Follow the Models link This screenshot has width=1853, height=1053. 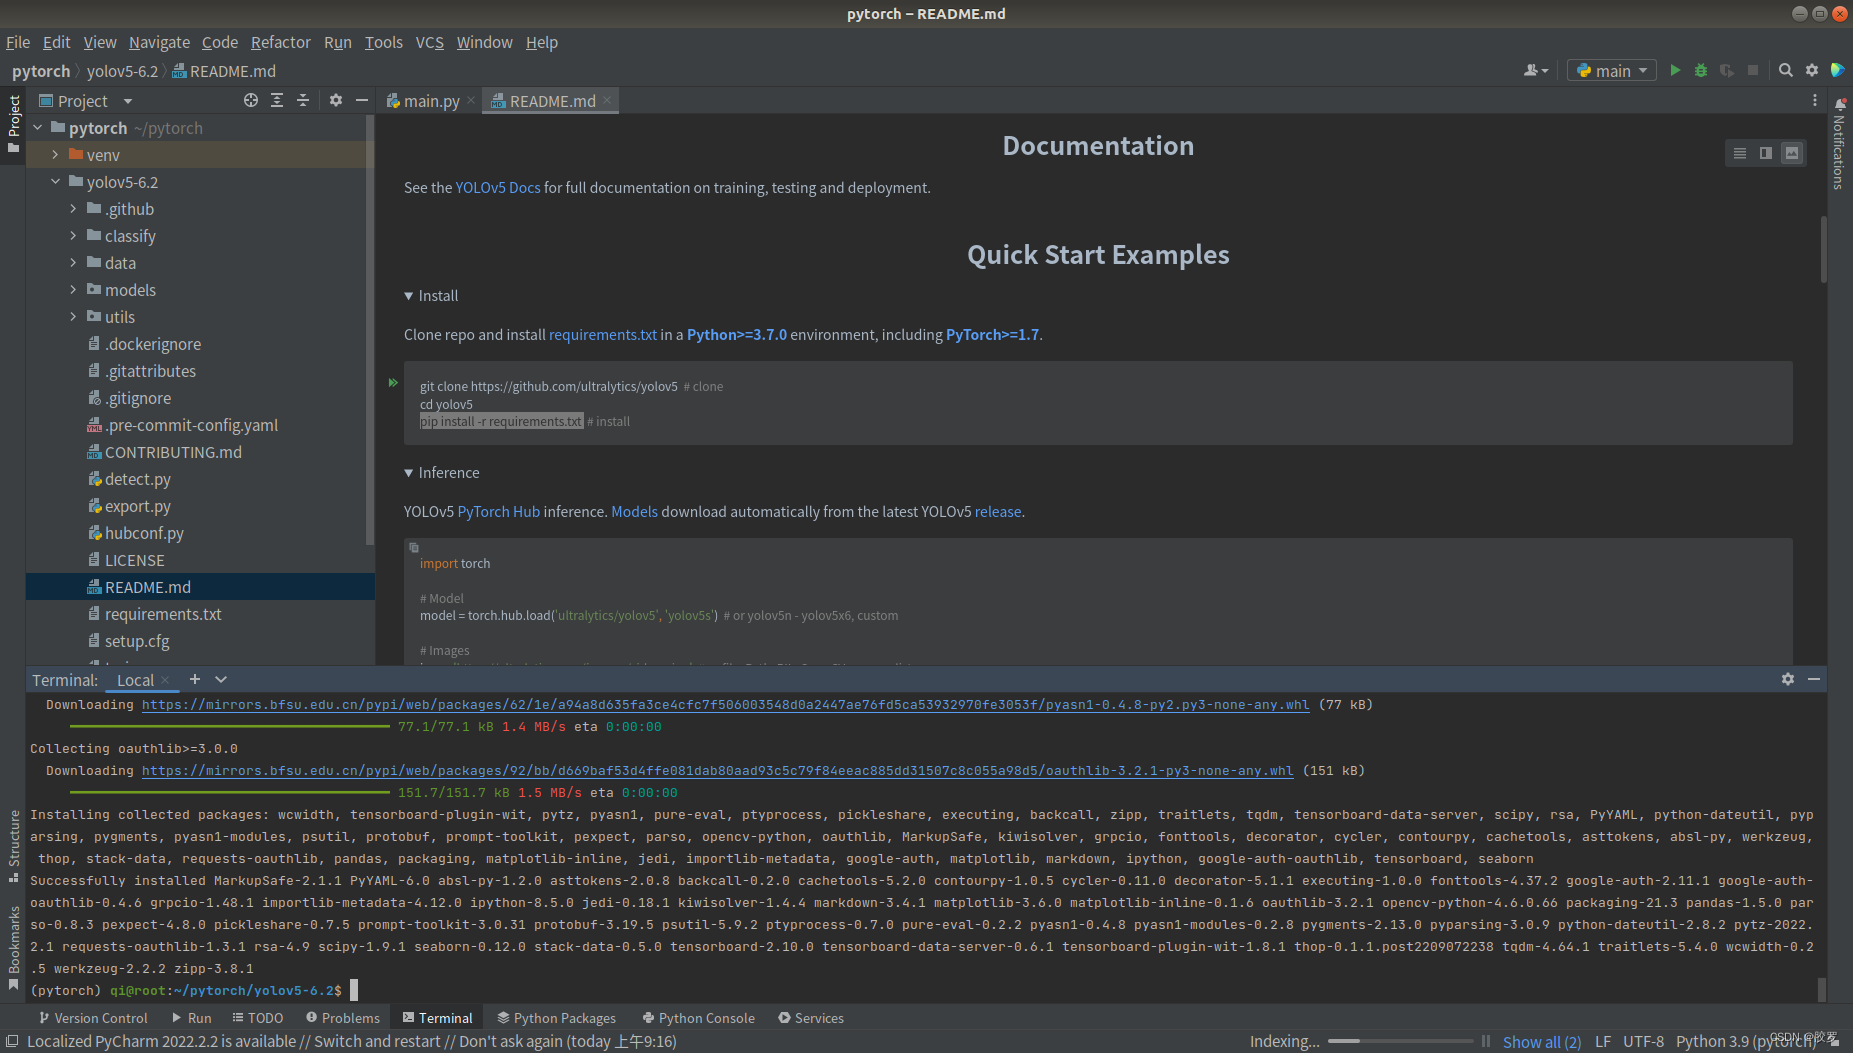635,512
